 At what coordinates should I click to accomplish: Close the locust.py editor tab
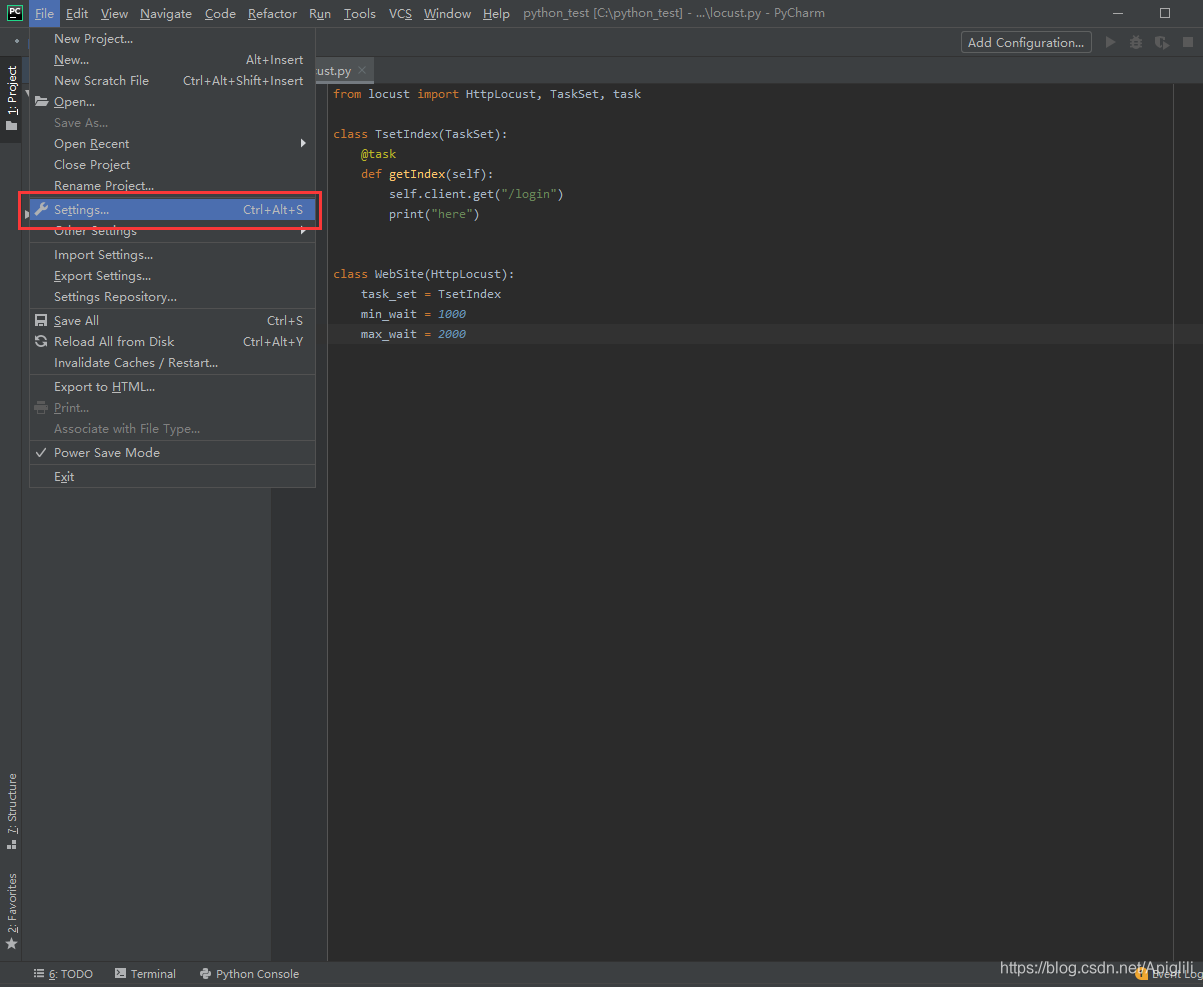coord(362,71)
